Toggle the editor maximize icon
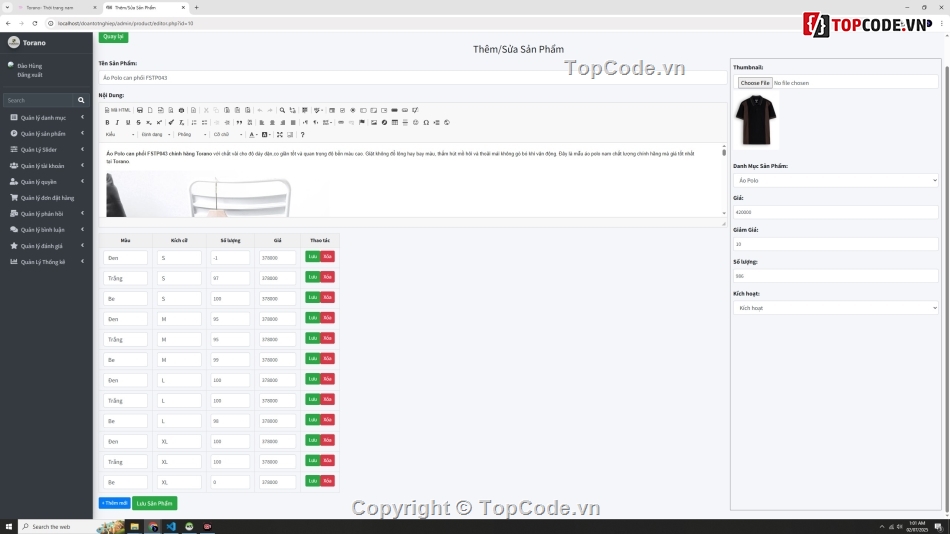Viewport: 950px width, 534px height. pos(280,135)
